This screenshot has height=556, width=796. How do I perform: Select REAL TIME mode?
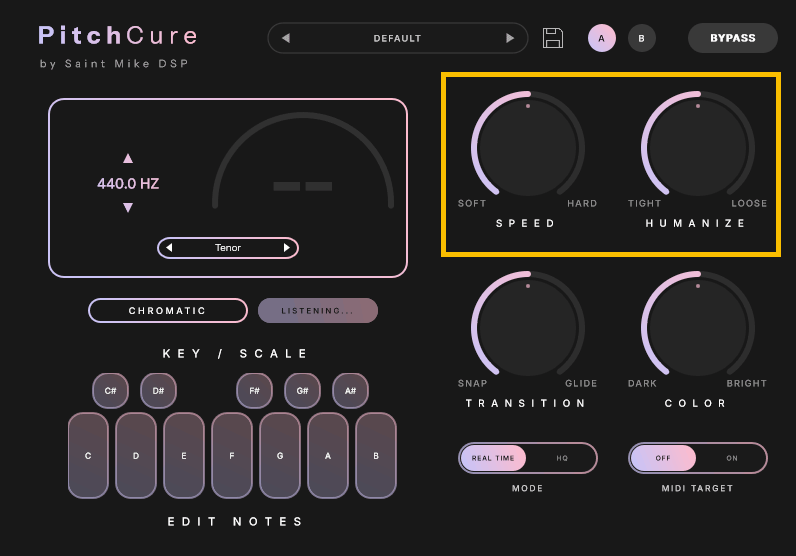tap(493, 458)
